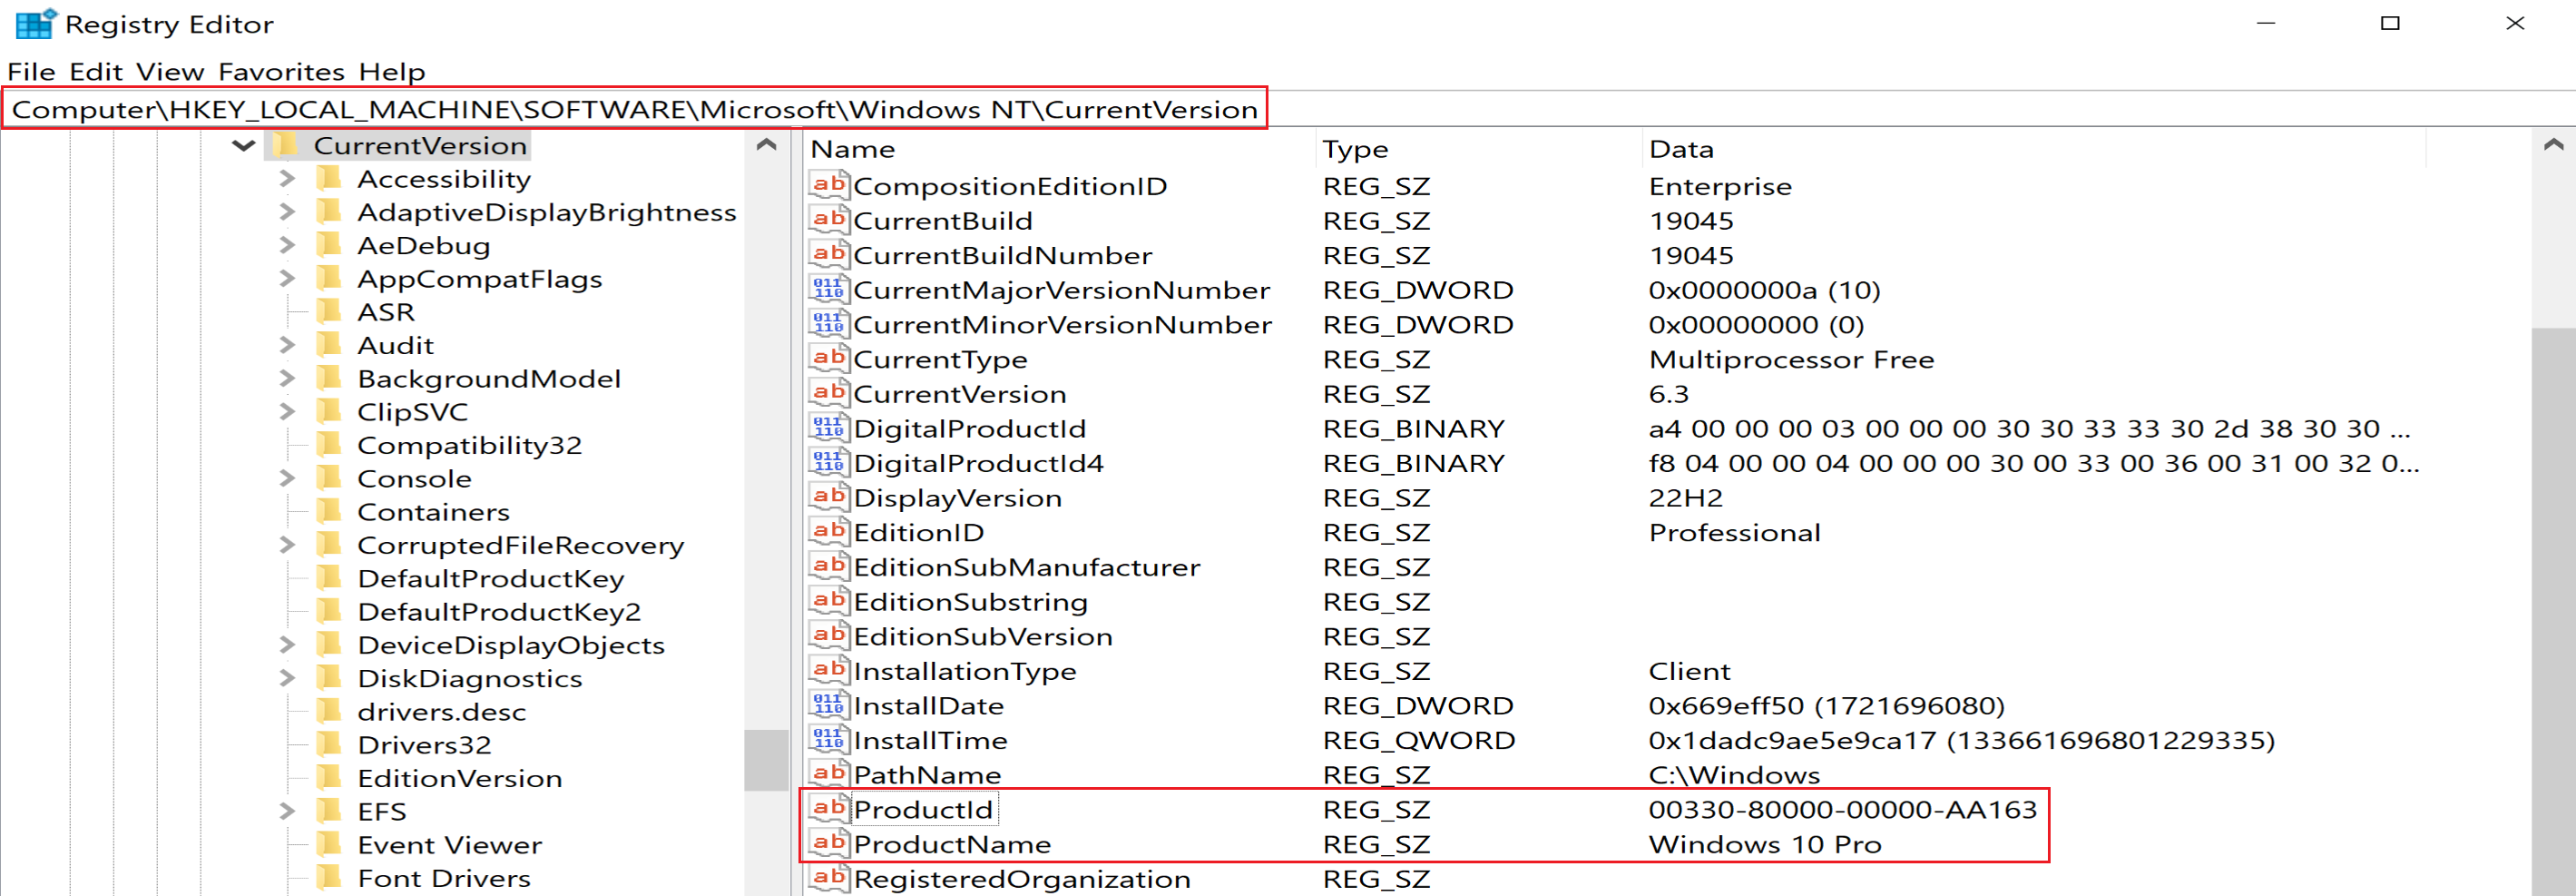Click the InstallDate DWORD value icon

828,705
